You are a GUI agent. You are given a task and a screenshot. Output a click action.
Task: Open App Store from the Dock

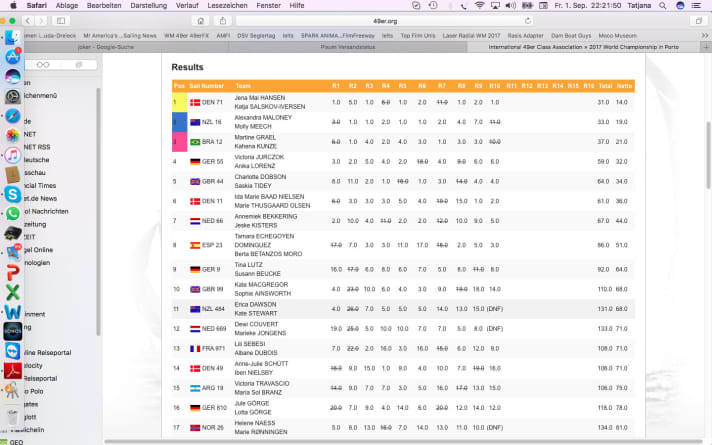tap(12, 56)
